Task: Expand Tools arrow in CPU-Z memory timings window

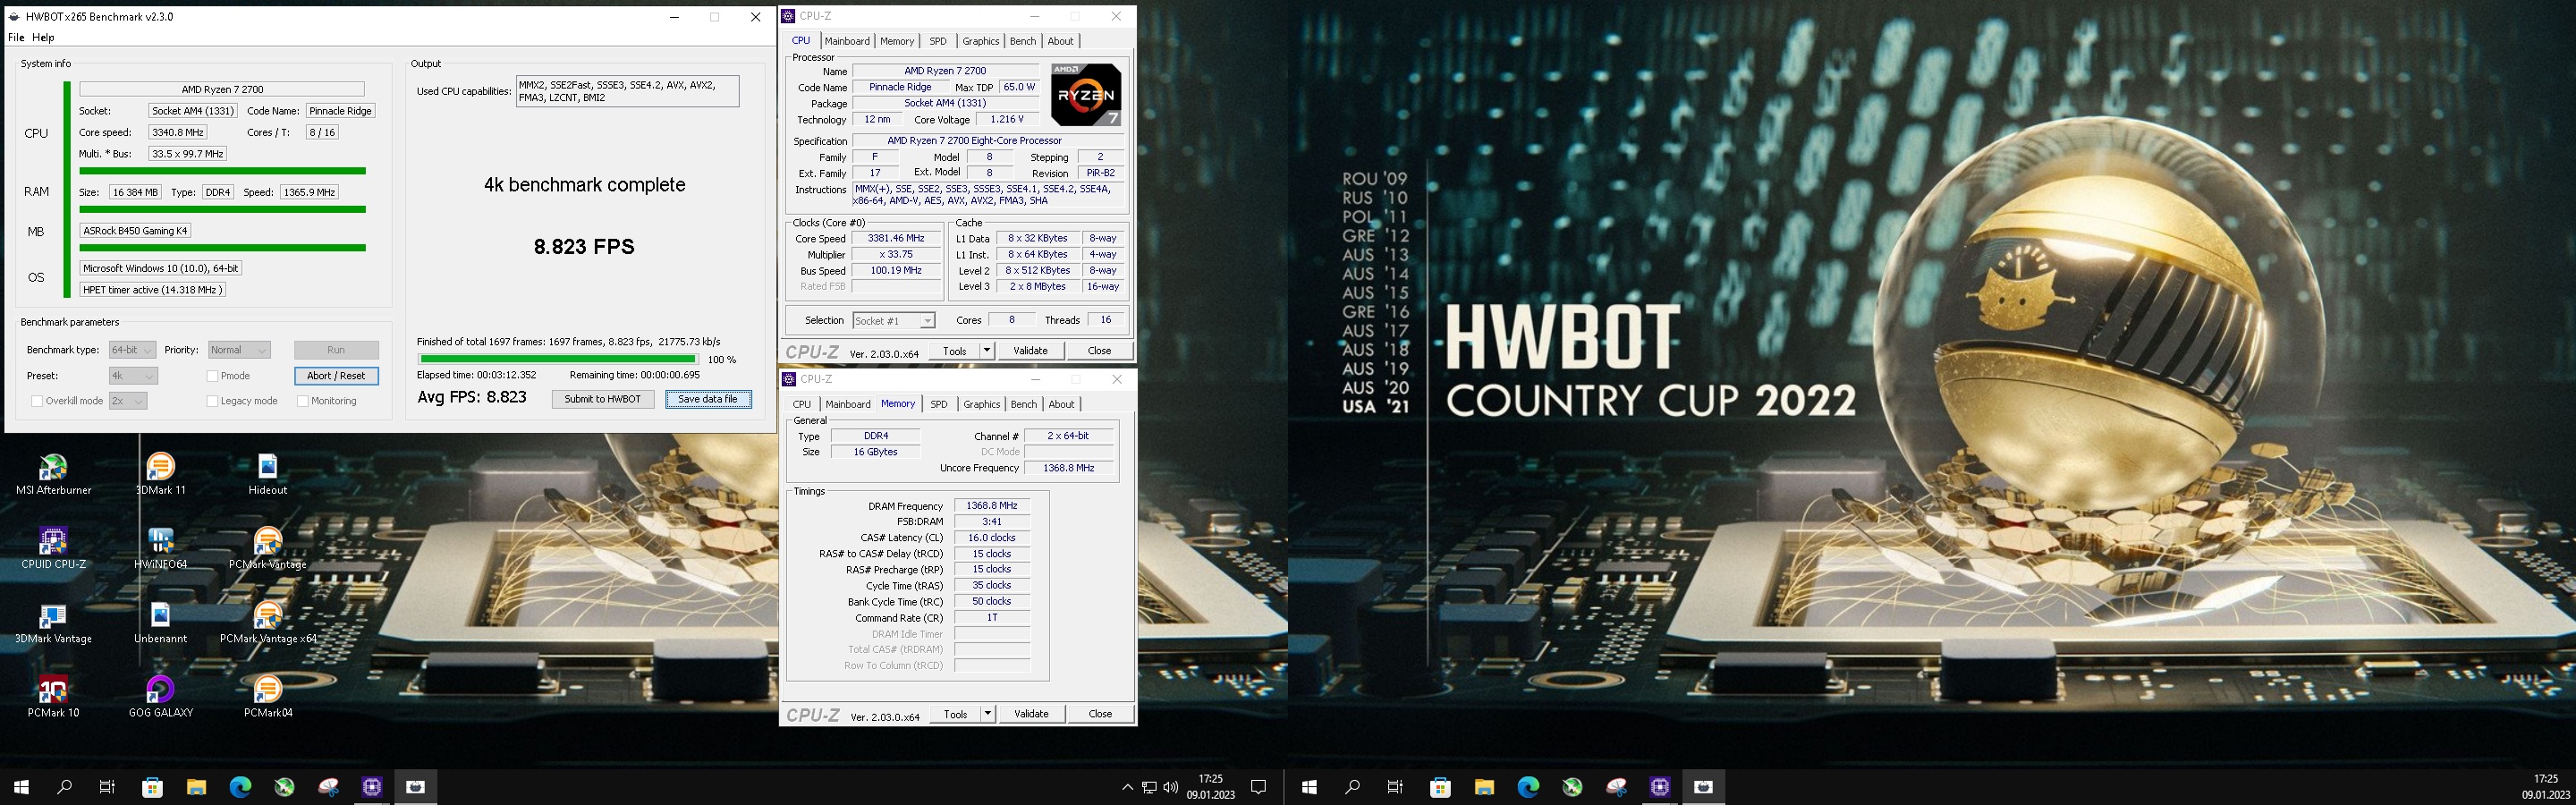Action: [x=988, y=714]
